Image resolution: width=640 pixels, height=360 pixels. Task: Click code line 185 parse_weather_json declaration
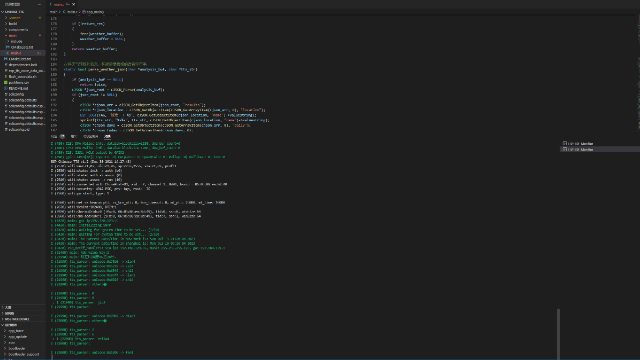coord(131,69)
